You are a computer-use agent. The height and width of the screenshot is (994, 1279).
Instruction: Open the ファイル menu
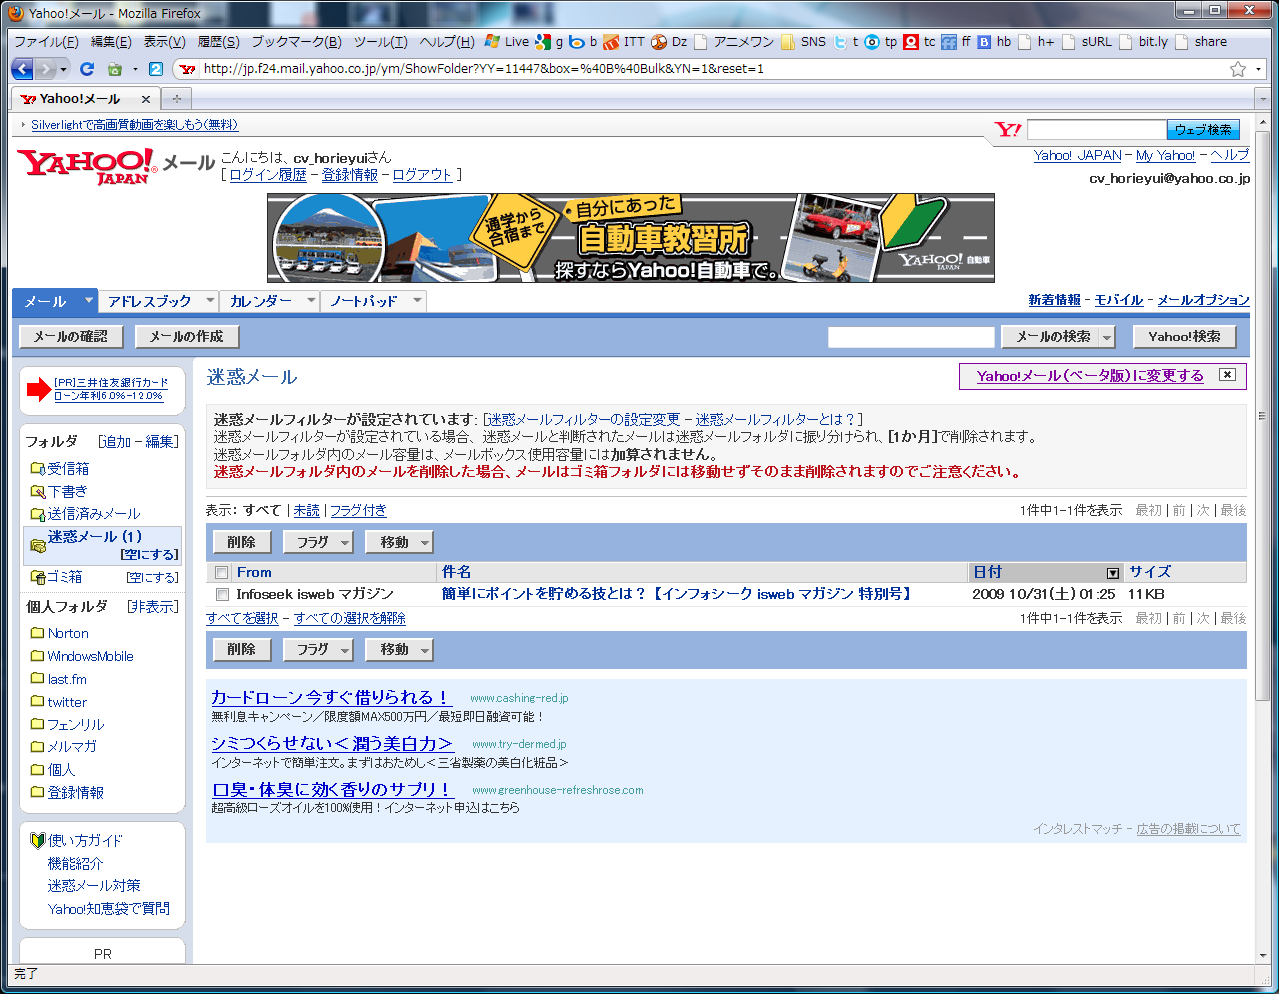click(x=46, y=42)
